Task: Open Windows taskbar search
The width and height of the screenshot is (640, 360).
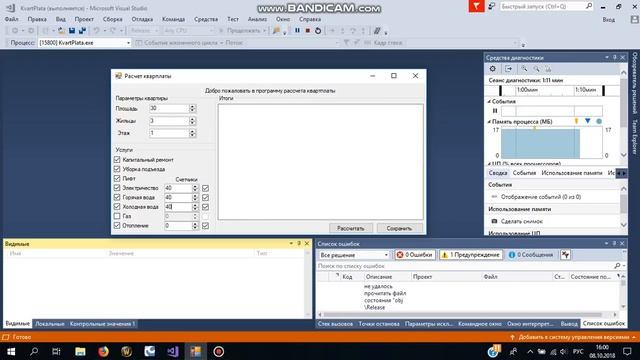Action: pyautogui.click(x=34, y=351)
